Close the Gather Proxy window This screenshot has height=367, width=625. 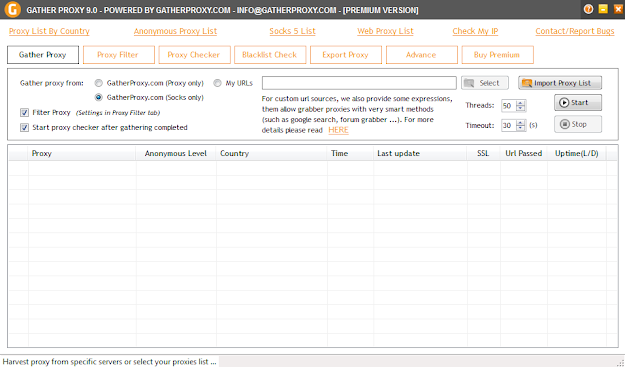pos(618,9)
